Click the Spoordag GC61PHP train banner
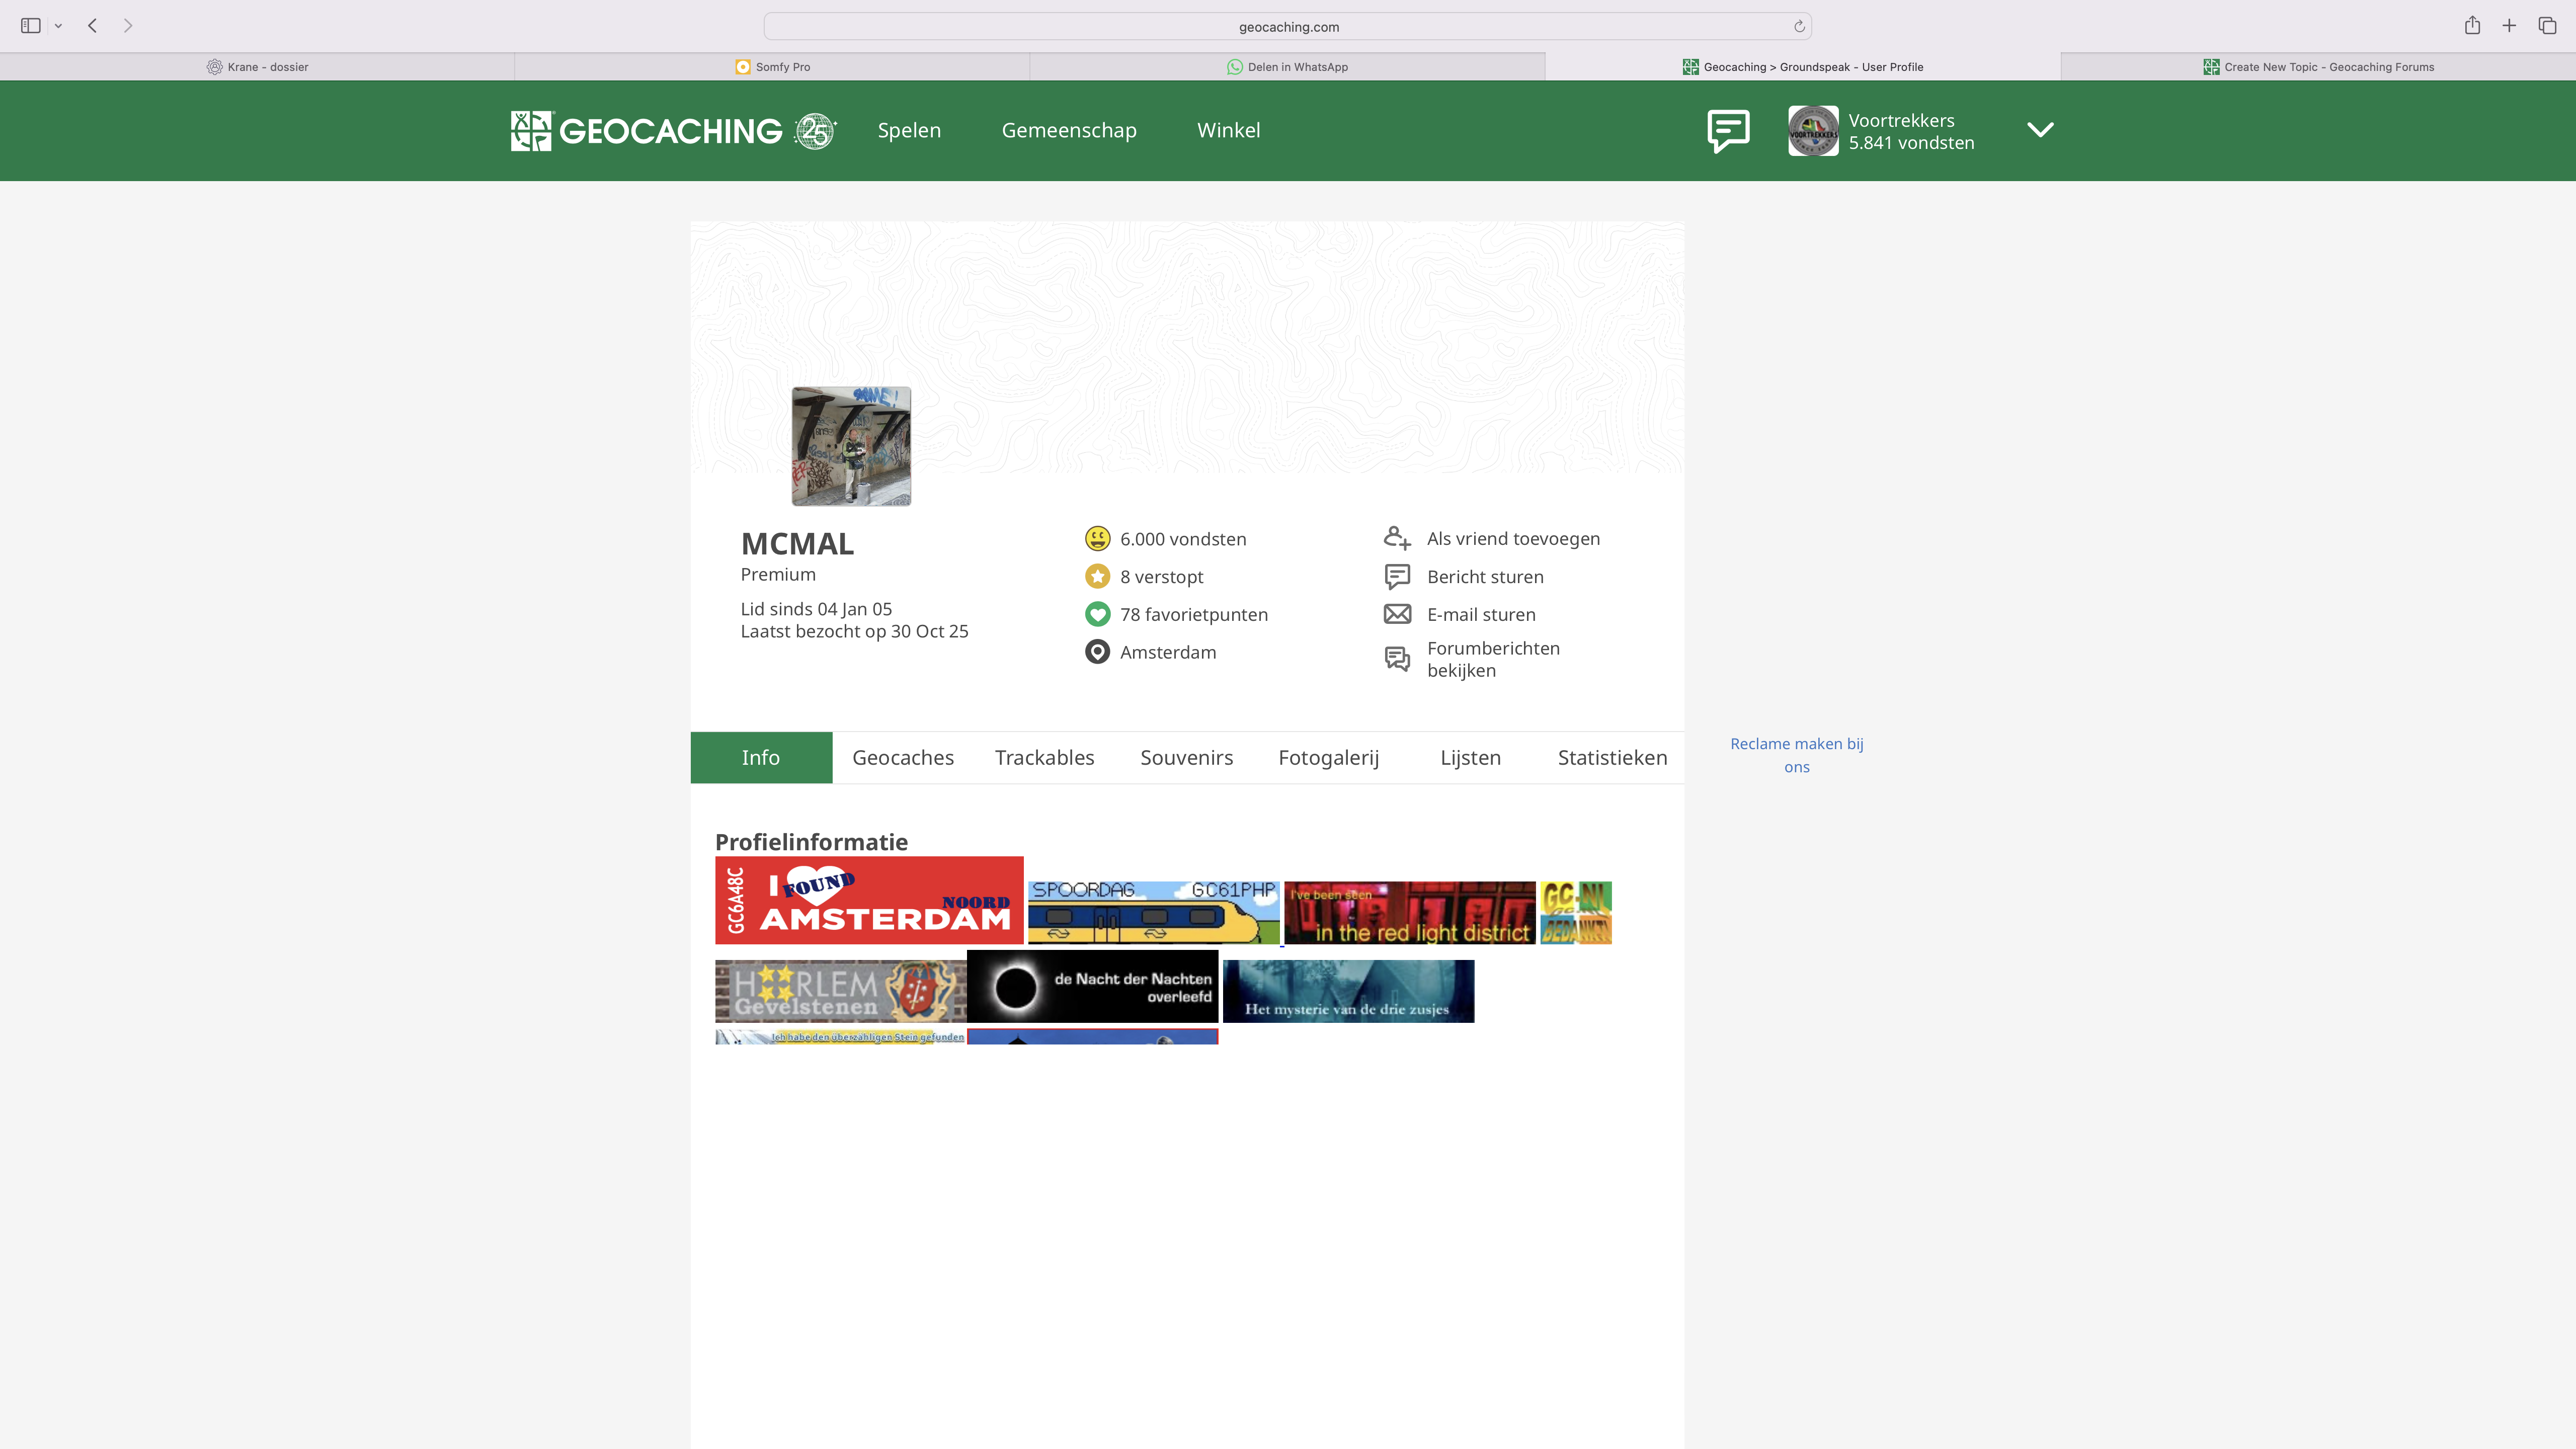This screenshot has width=2576, height=1449. (x=1153, y=912)
